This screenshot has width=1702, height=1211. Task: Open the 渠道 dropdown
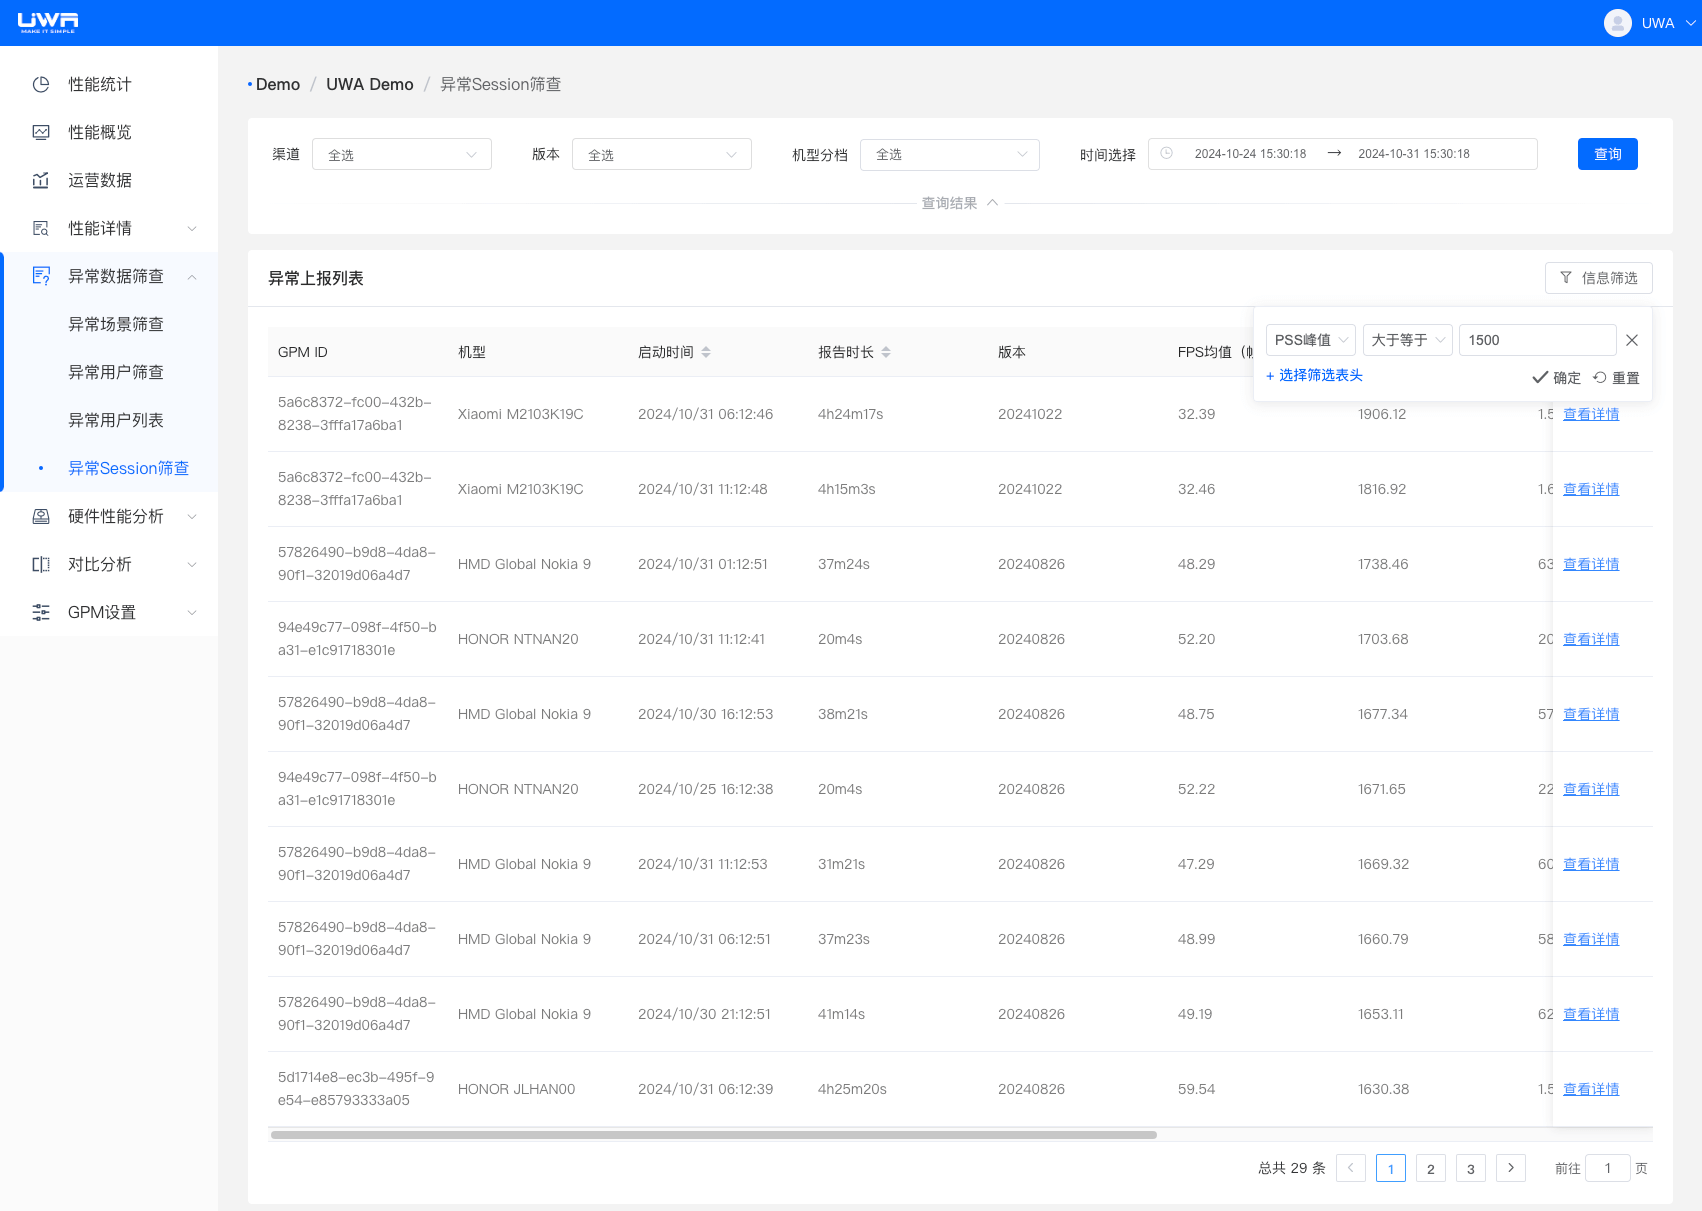[x=402, y=154]
